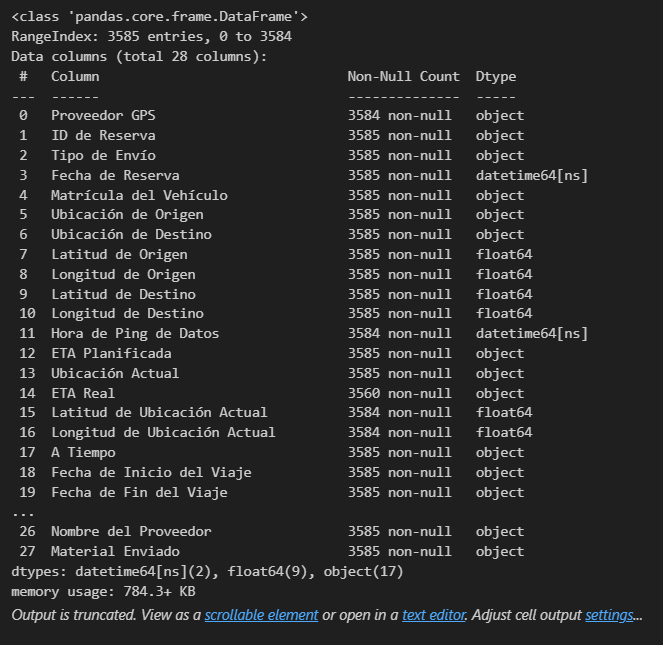663x645 pixels.
Task: Click the 'Nombre del Proveedor' column name
Action: 131,531
